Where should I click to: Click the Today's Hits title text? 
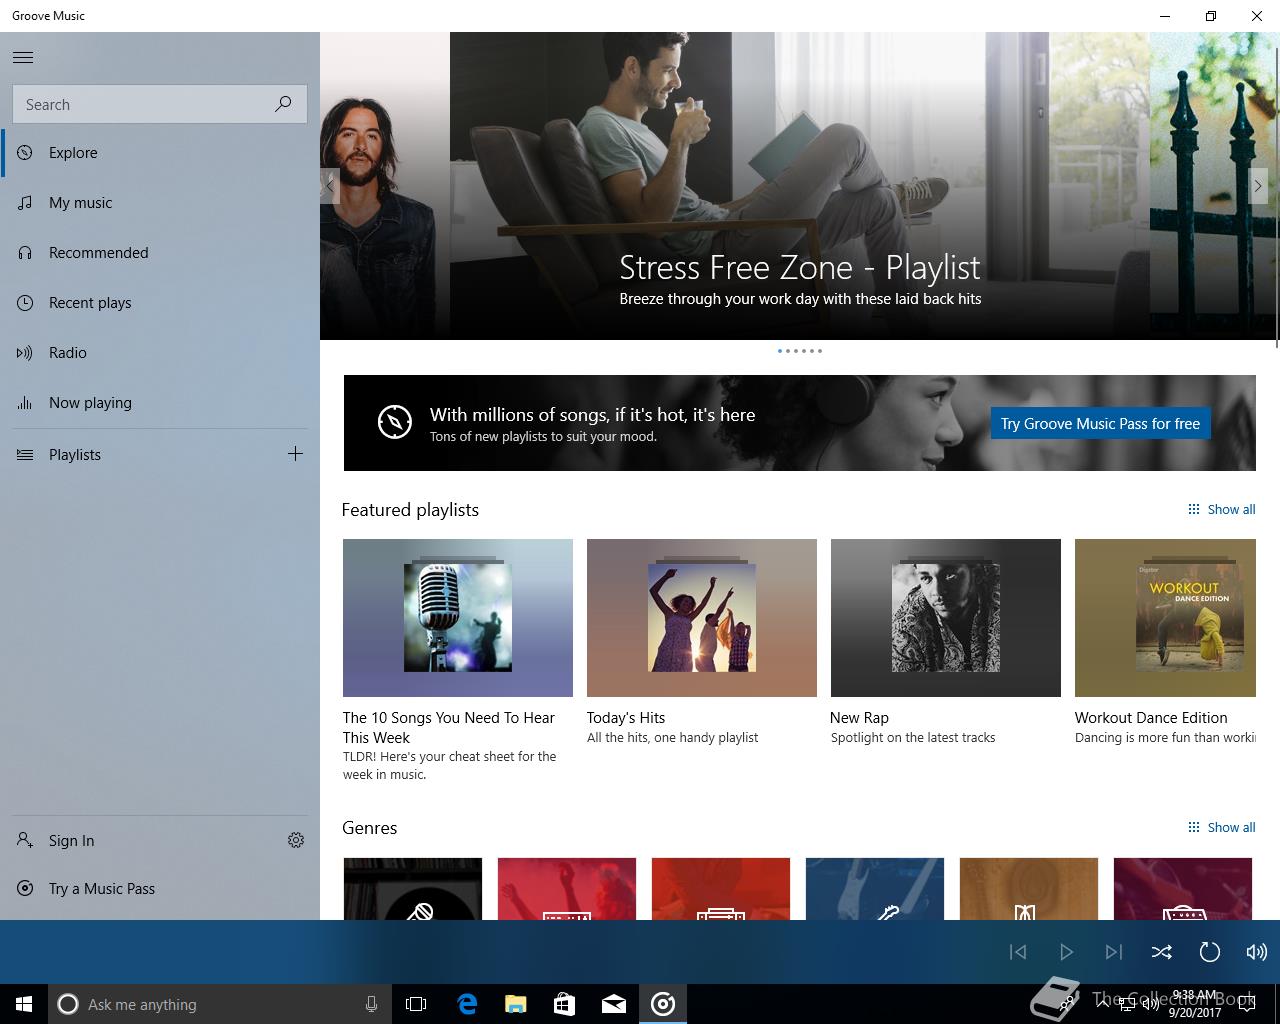click(626, 717)
